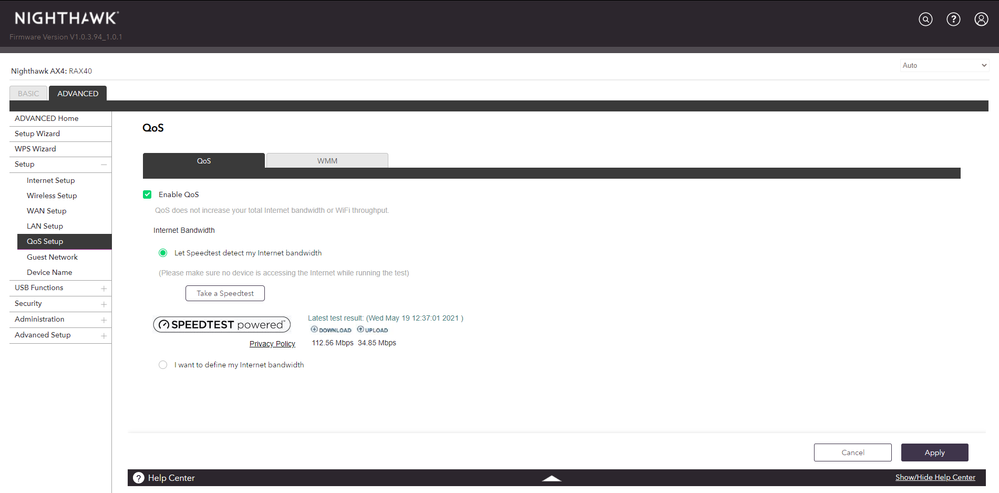The image size is (999, 493).
Task: Click the Apply button
Action: 935,452
